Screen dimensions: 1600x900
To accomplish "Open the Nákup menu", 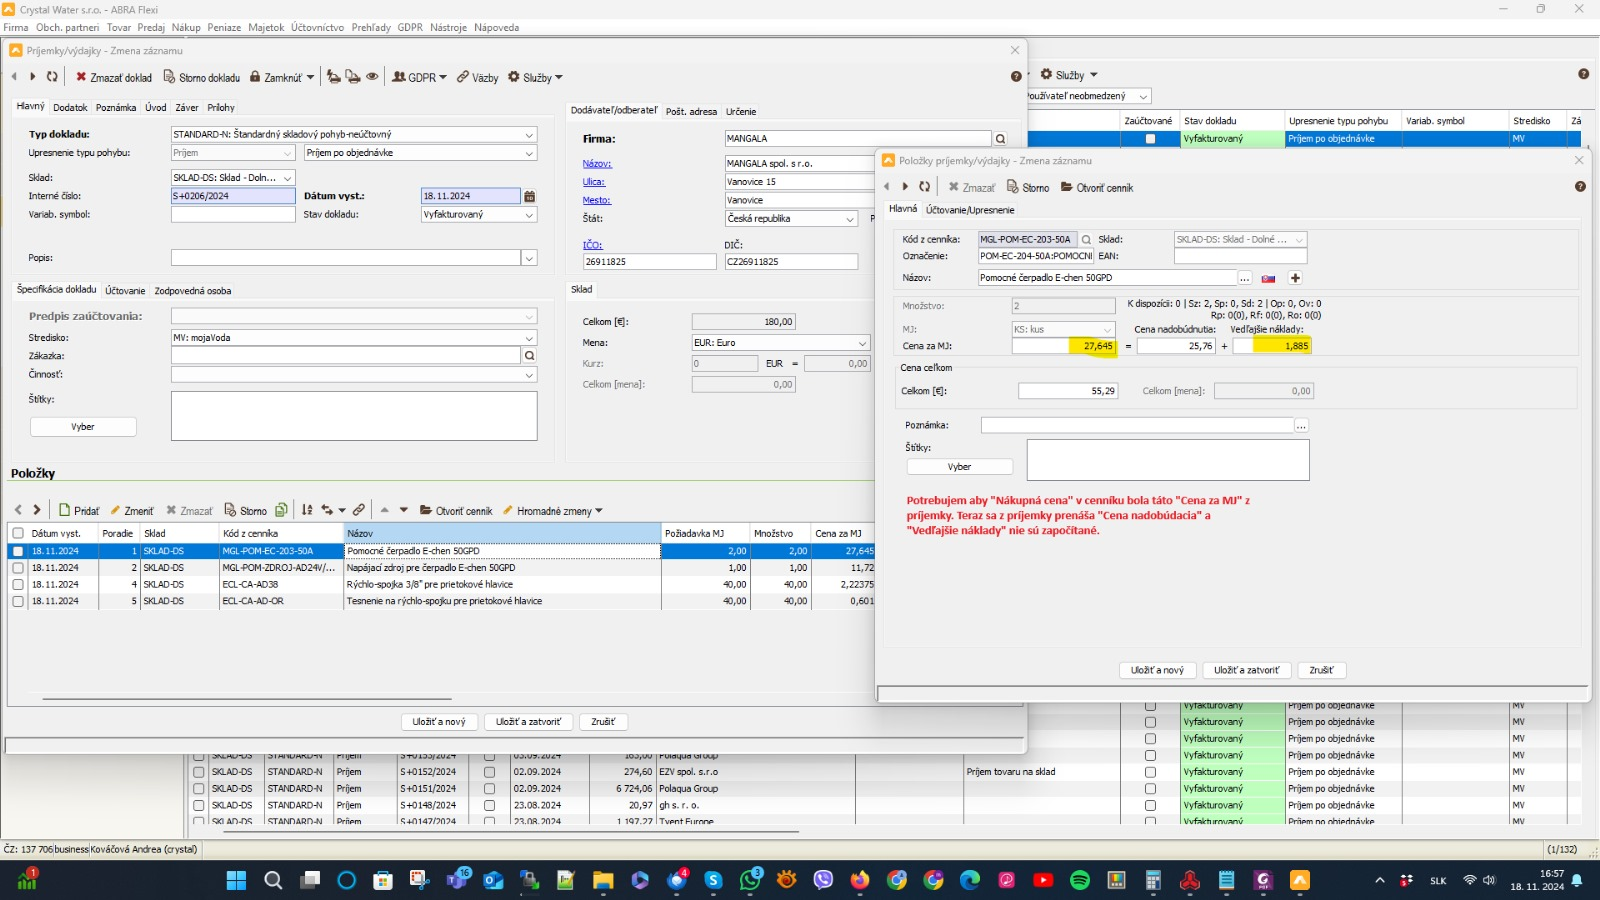I will (x=186, y=27).
